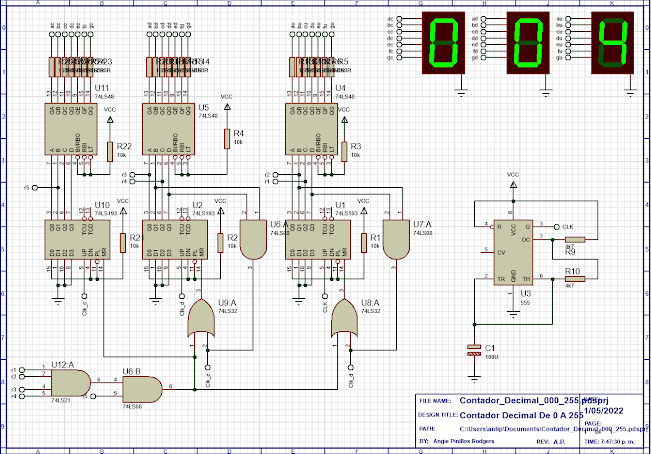Screen dimensions: 651x454
Task: Click the Clk_d terminal at U8:A input
Action: pyautogui.click(x=351, y=367)
